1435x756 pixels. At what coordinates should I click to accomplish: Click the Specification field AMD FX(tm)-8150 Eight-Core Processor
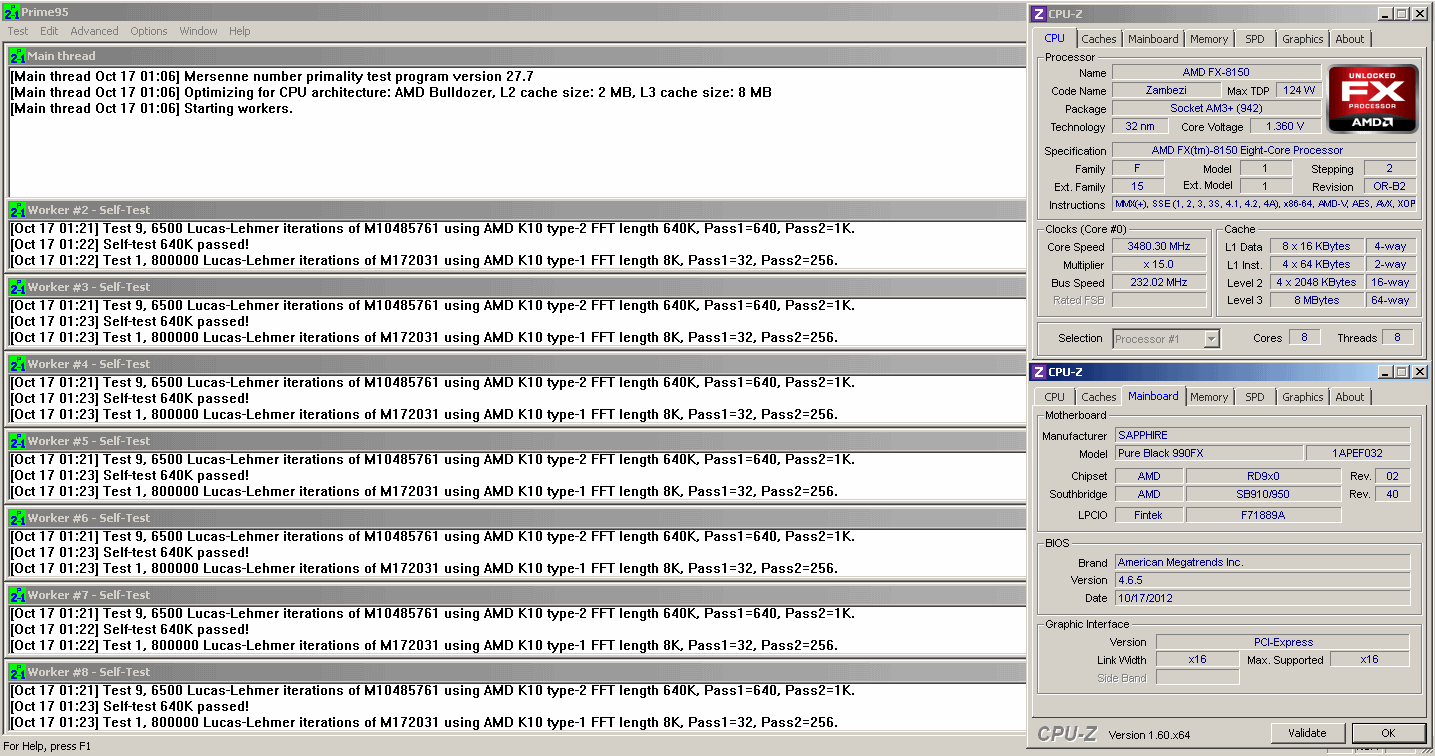(x=1264, y=150)
